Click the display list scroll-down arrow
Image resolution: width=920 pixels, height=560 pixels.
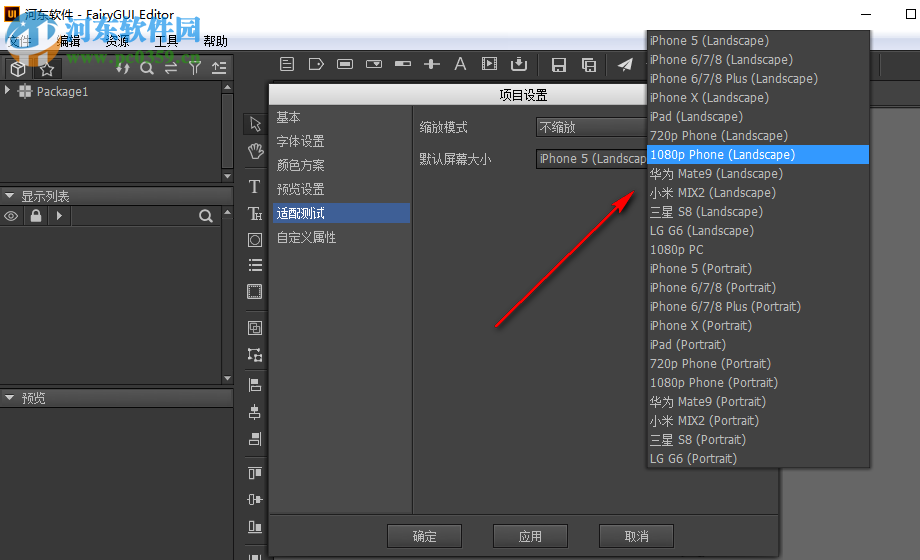228,379
